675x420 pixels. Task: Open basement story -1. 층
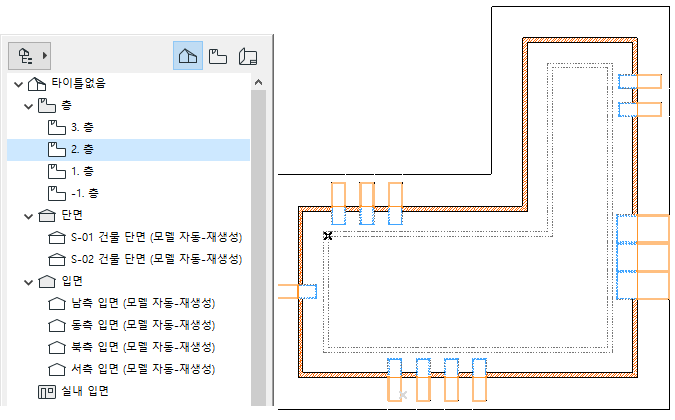85,193
